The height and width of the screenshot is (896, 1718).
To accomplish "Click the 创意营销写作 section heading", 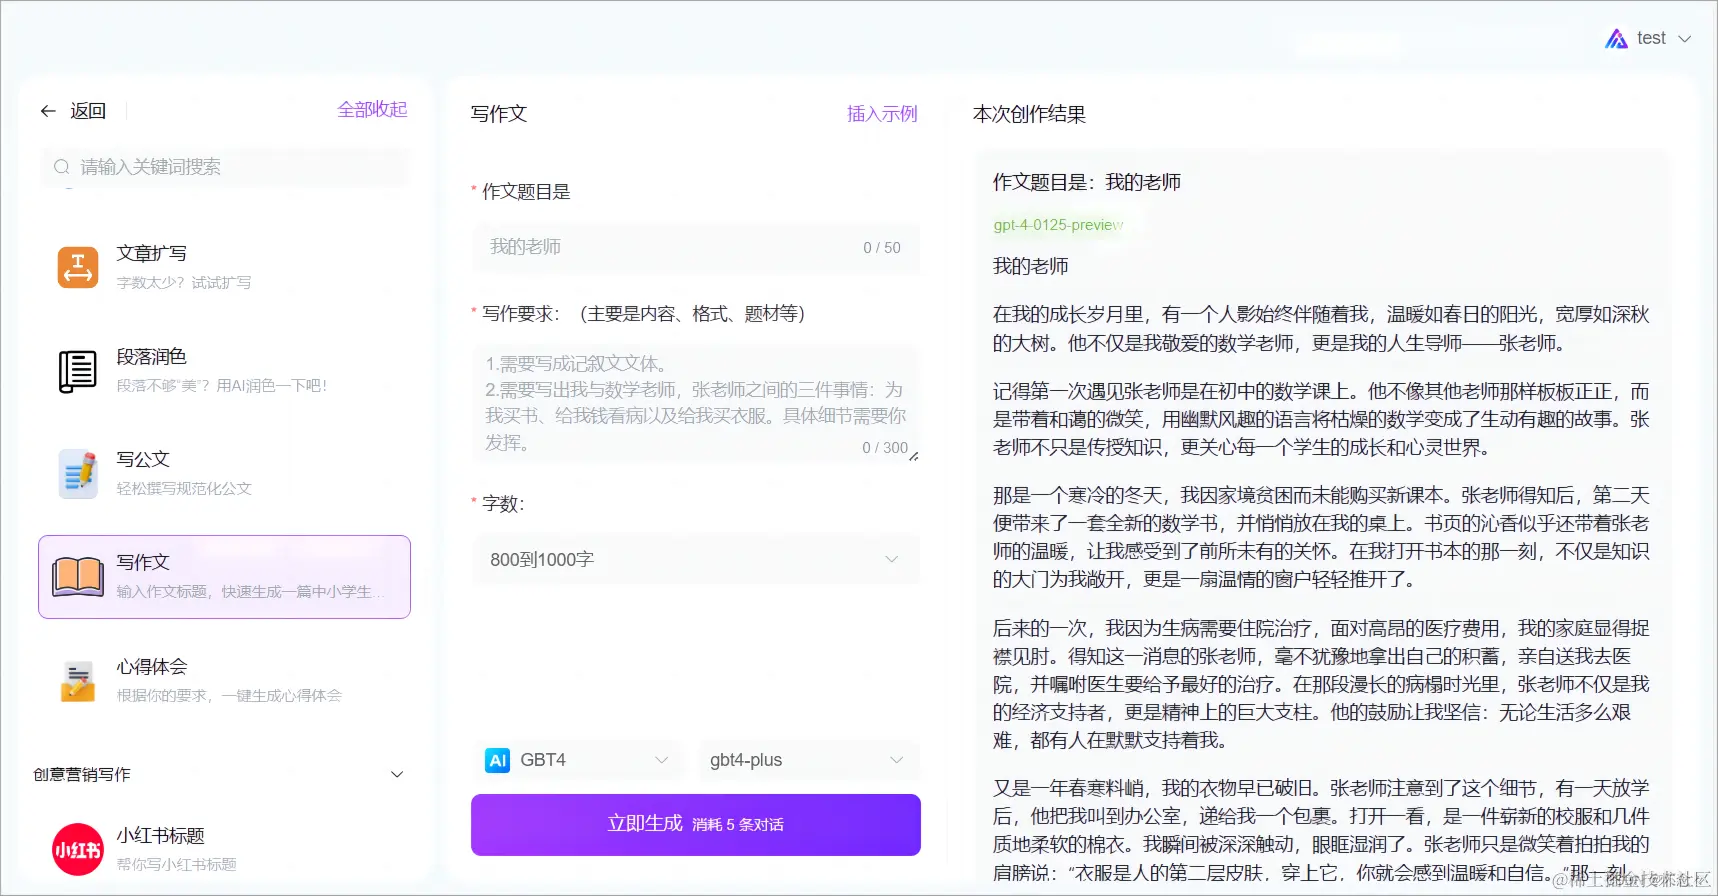I will click(x=82, y=775).
